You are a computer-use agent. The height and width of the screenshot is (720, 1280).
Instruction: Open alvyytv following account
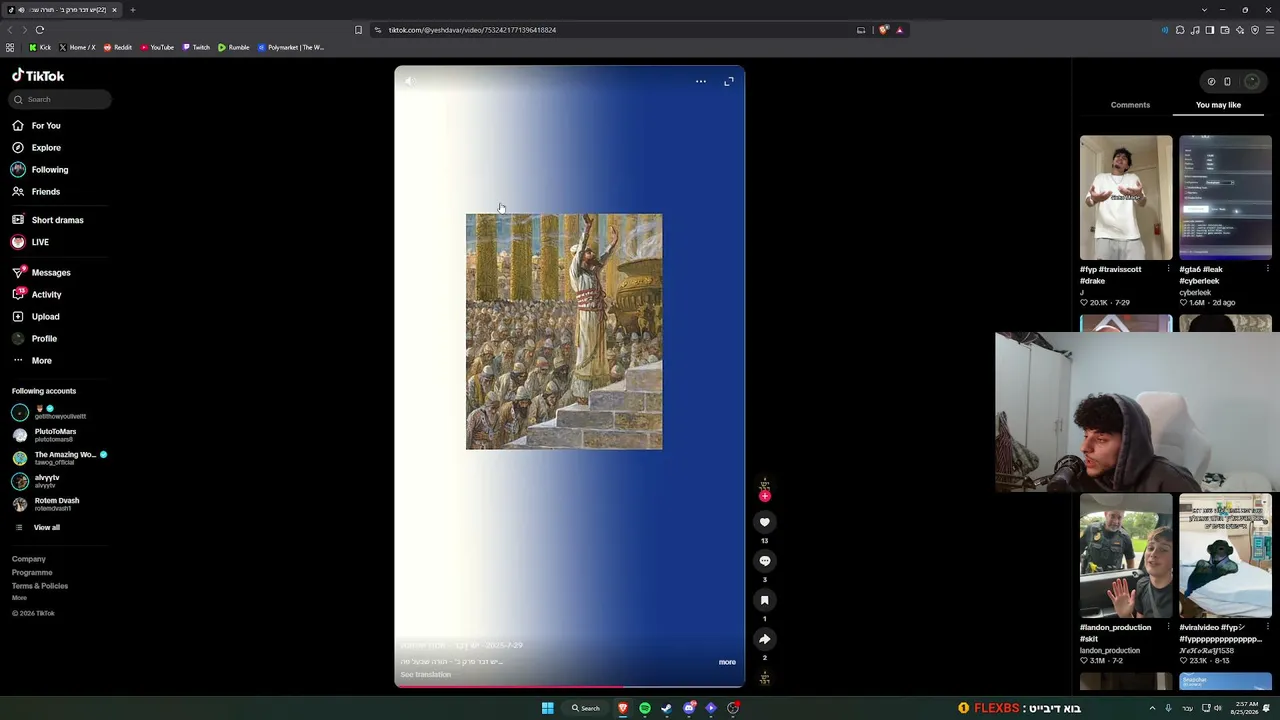pyautogui.click(x=37, y=481)
